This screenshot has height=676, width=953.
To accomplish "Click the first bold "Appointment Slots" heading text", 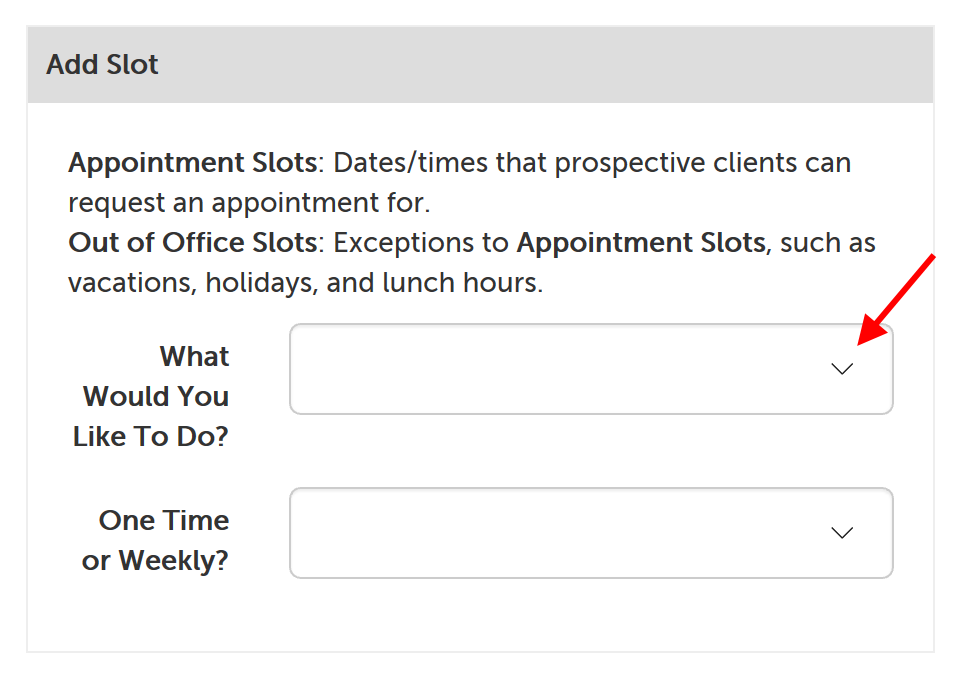I will (x=192, y=163).
